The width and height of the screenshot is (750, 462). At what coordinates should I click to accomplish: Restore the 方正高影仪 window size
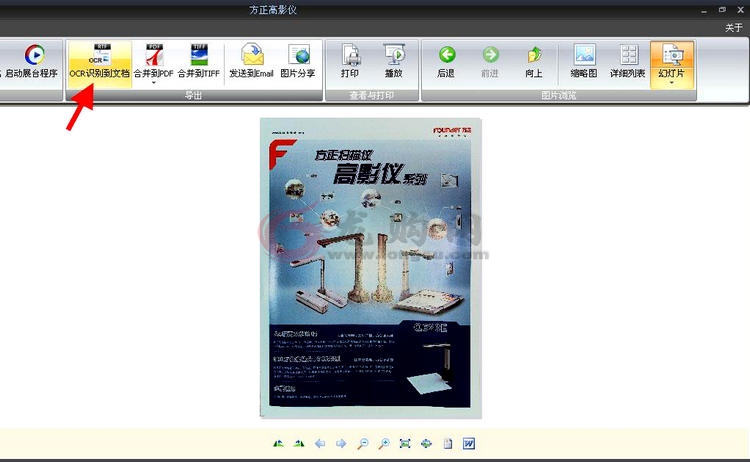coord(722,10)
